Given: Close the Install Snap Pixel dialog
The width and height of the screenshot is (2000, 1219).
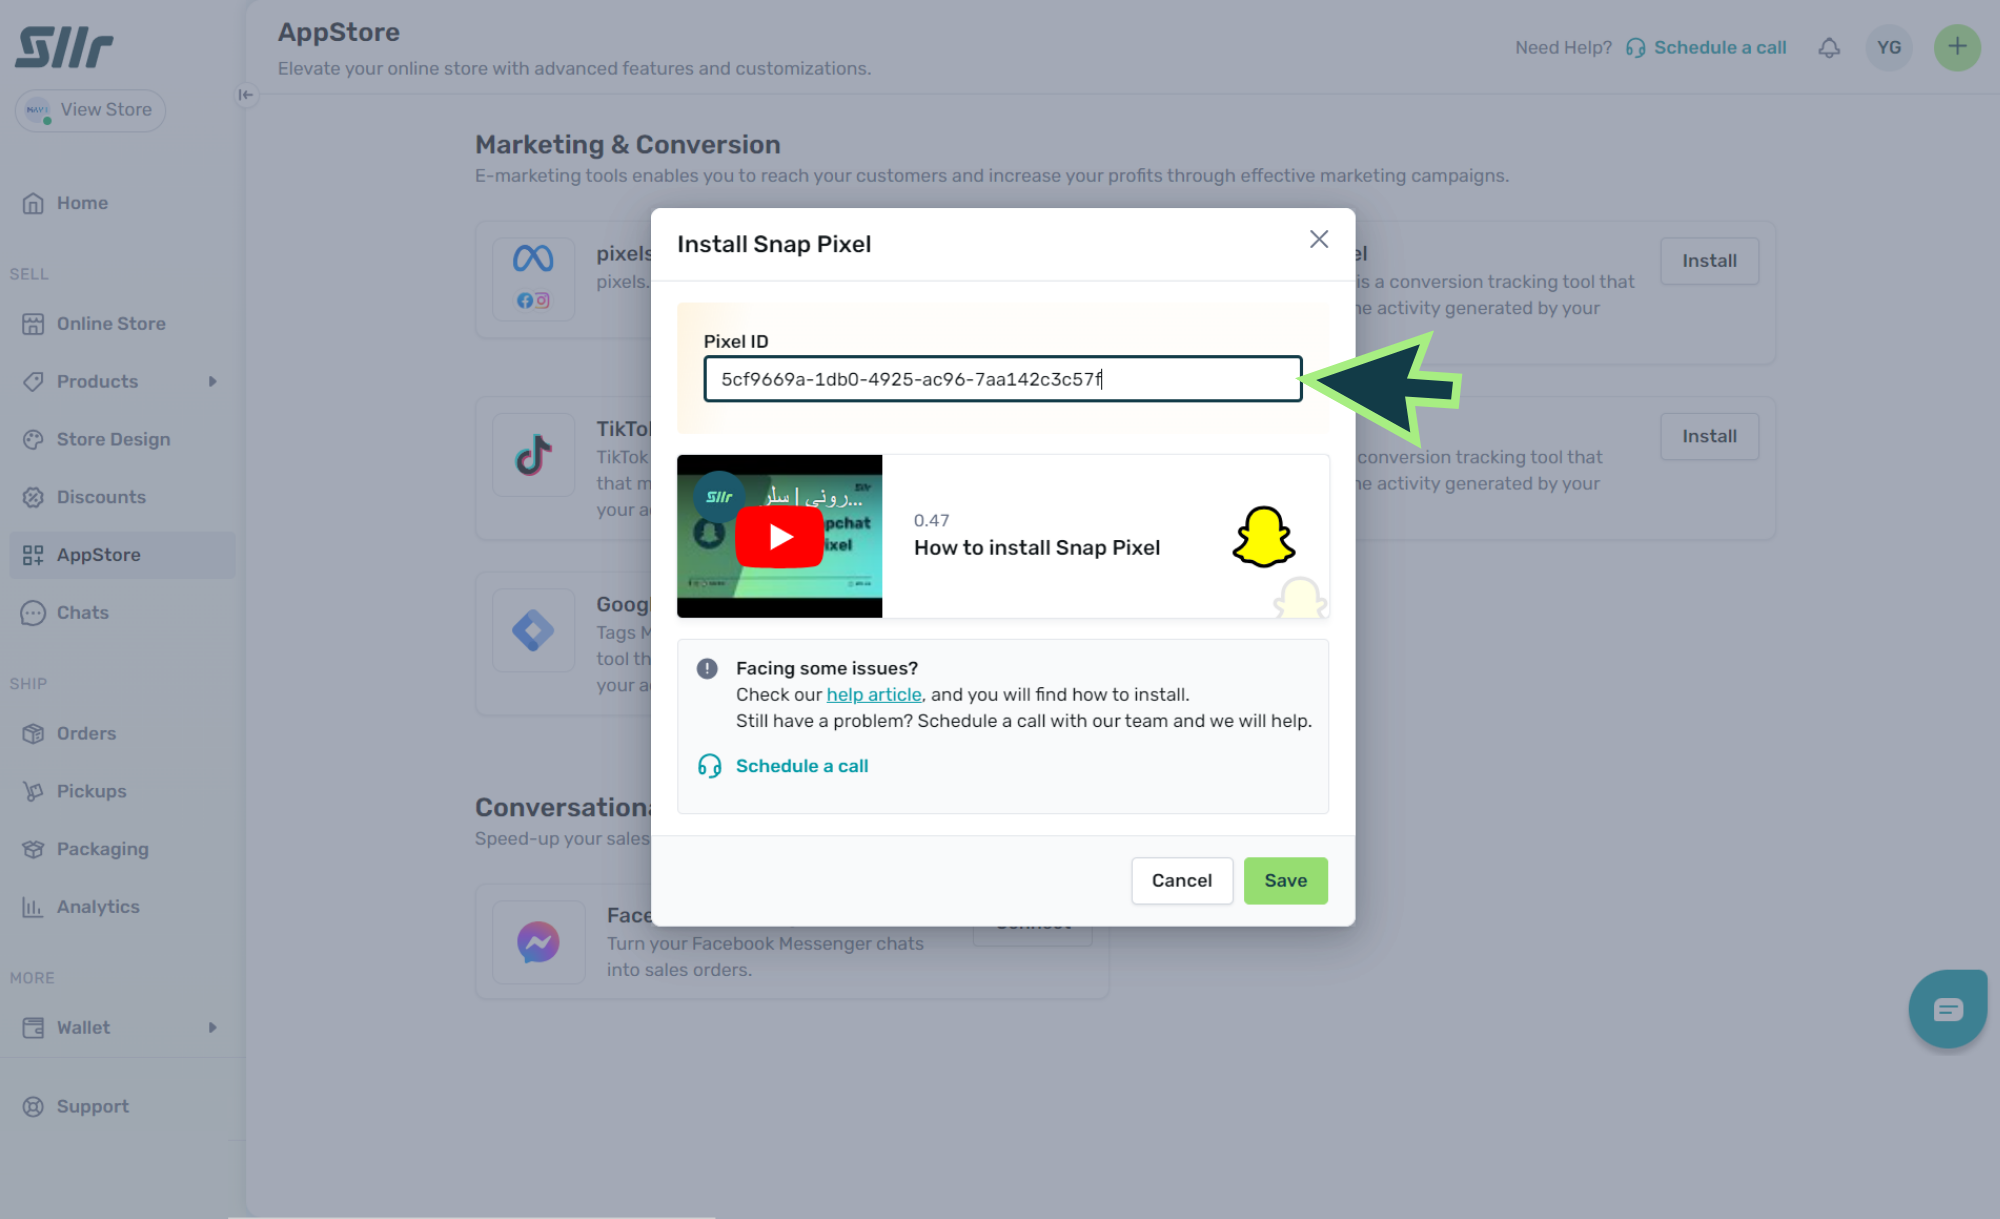Looking at the screenshot, I should [1318, 239].
